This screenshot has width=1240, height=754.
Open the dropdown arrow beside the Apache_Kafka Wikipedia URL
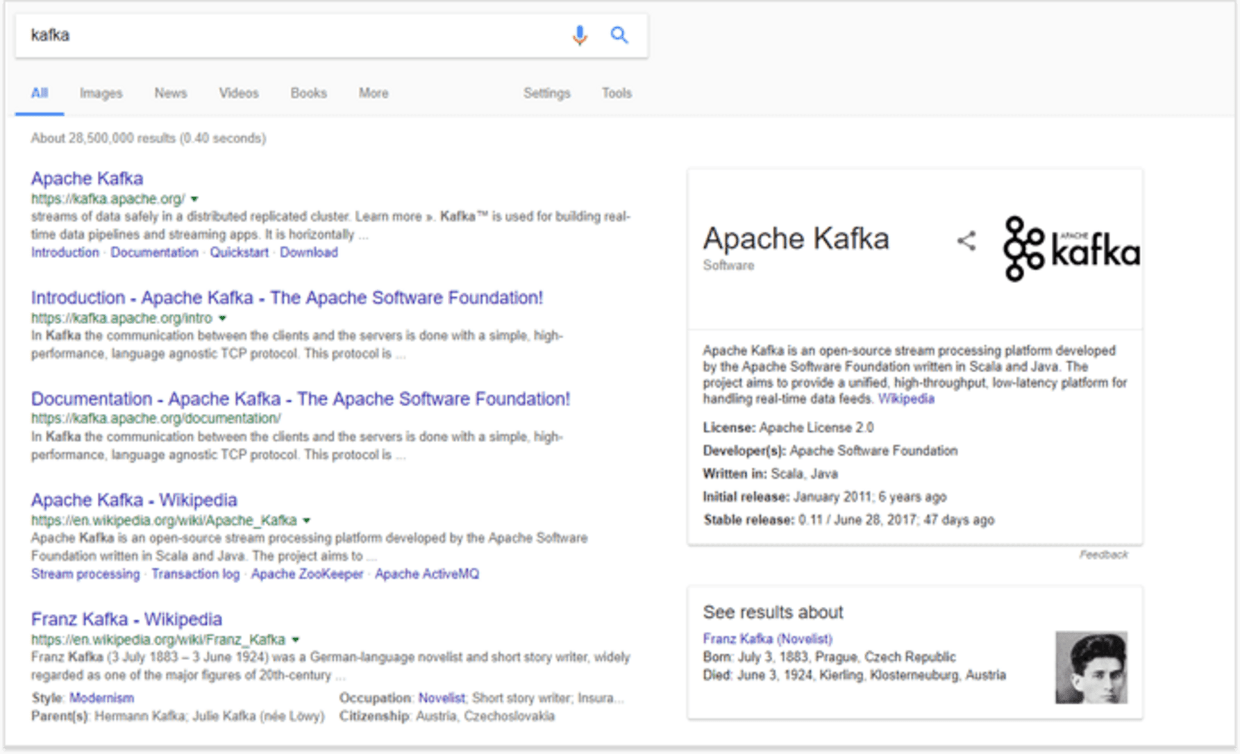pos(306,519)
